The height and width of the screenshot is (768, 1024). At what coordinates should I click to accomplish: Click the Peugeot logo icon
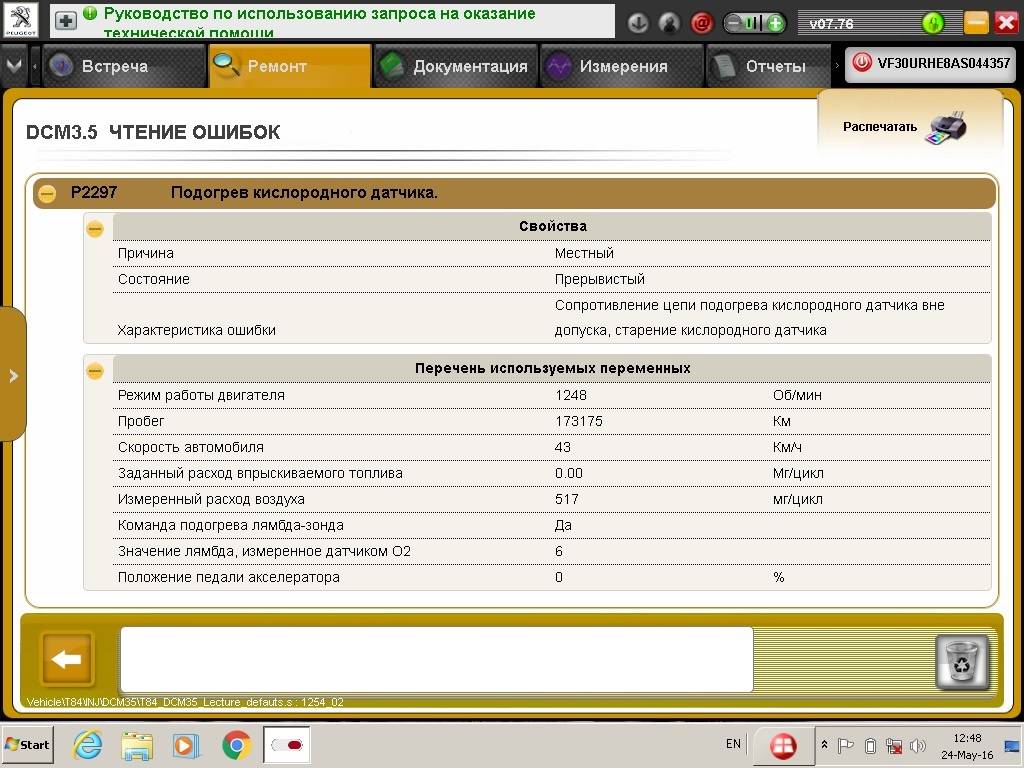click(21, 20)
